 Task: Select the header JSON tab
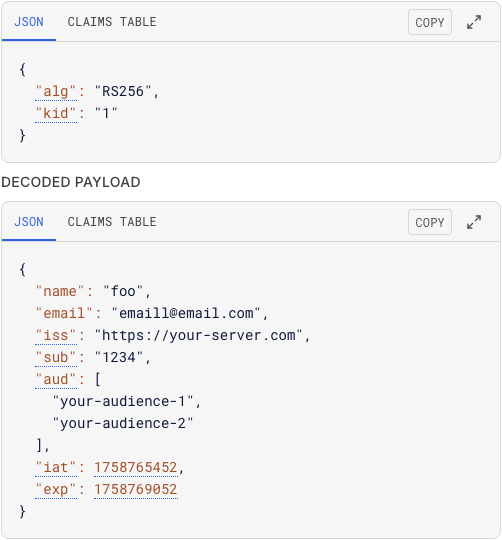pos(29,22)
